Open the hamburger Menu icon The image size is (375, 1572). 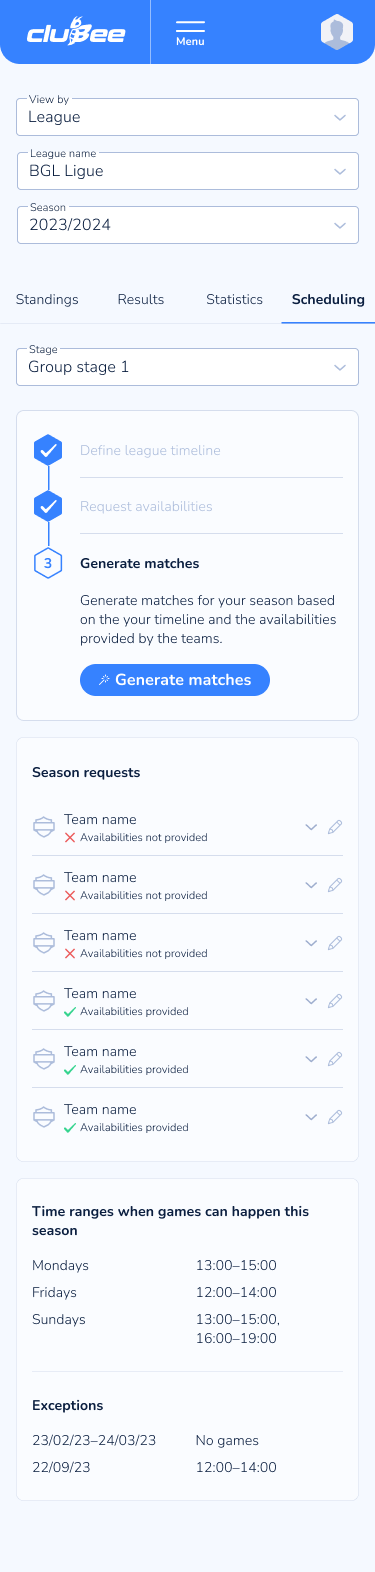pos(190,33)
